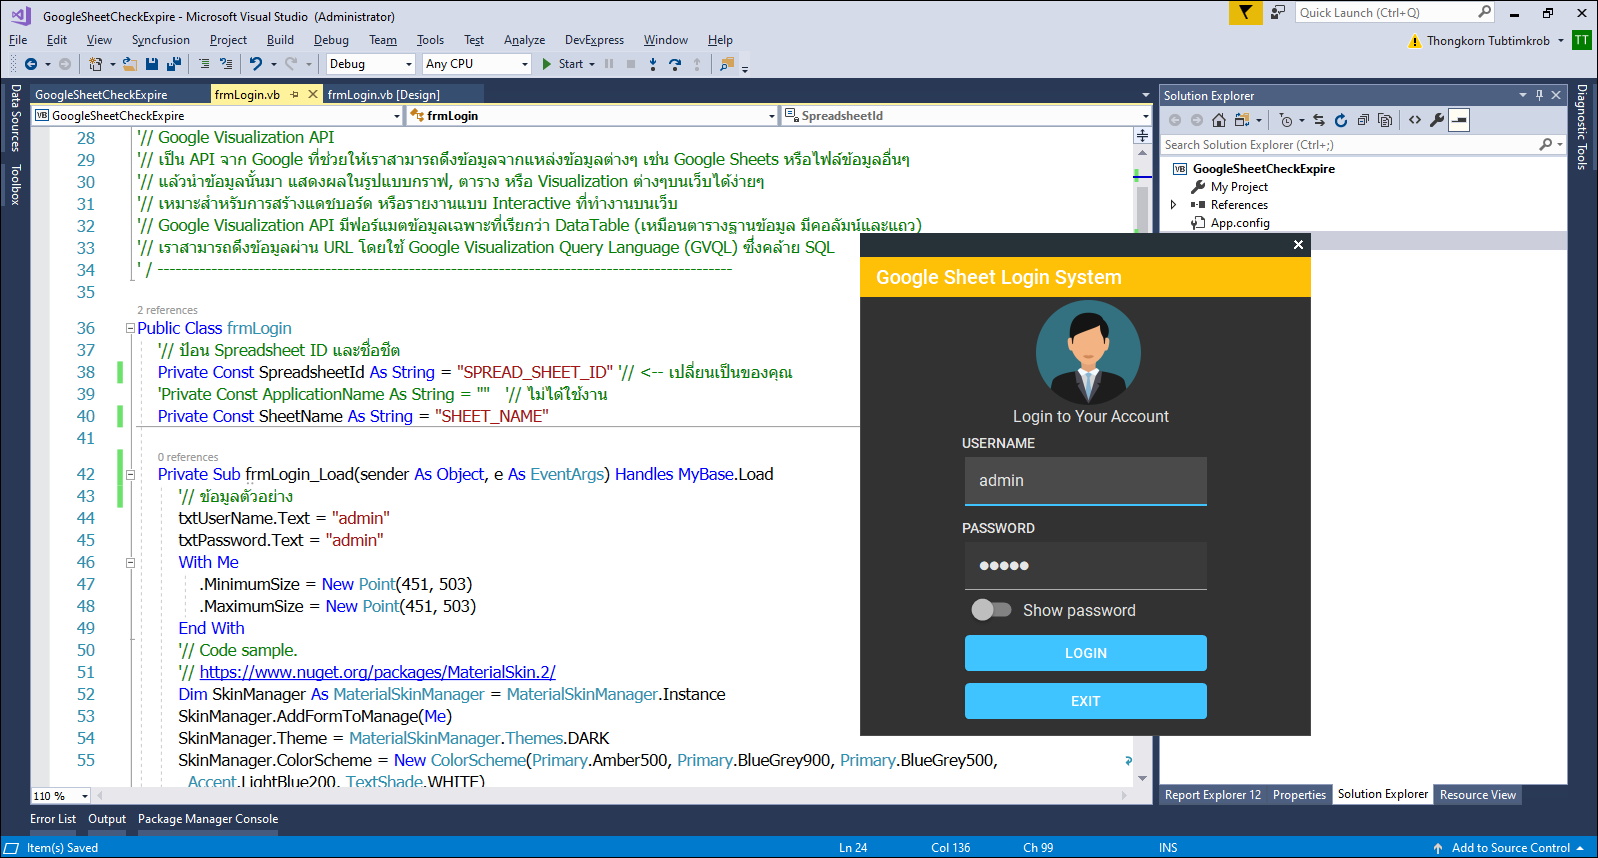1598x858 pixels.
Task: Select My Project in Solution Explorer
Action: [x=1239, y=187]
